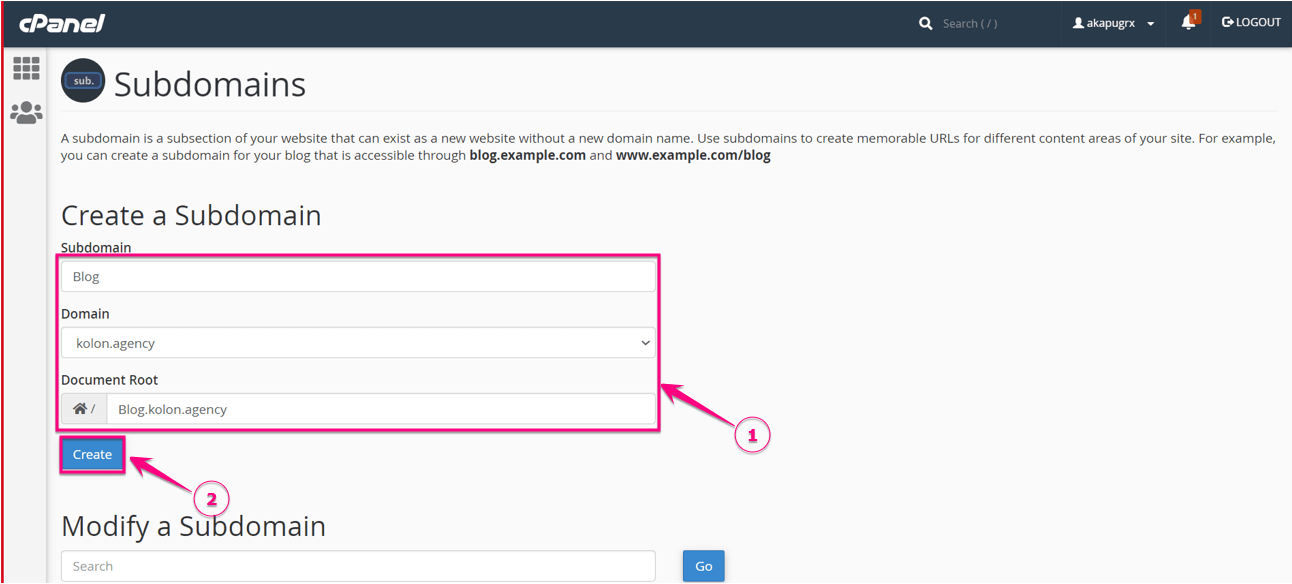
Task: Click the bold blog.example.com text
Action: click(x=528, y=156)
